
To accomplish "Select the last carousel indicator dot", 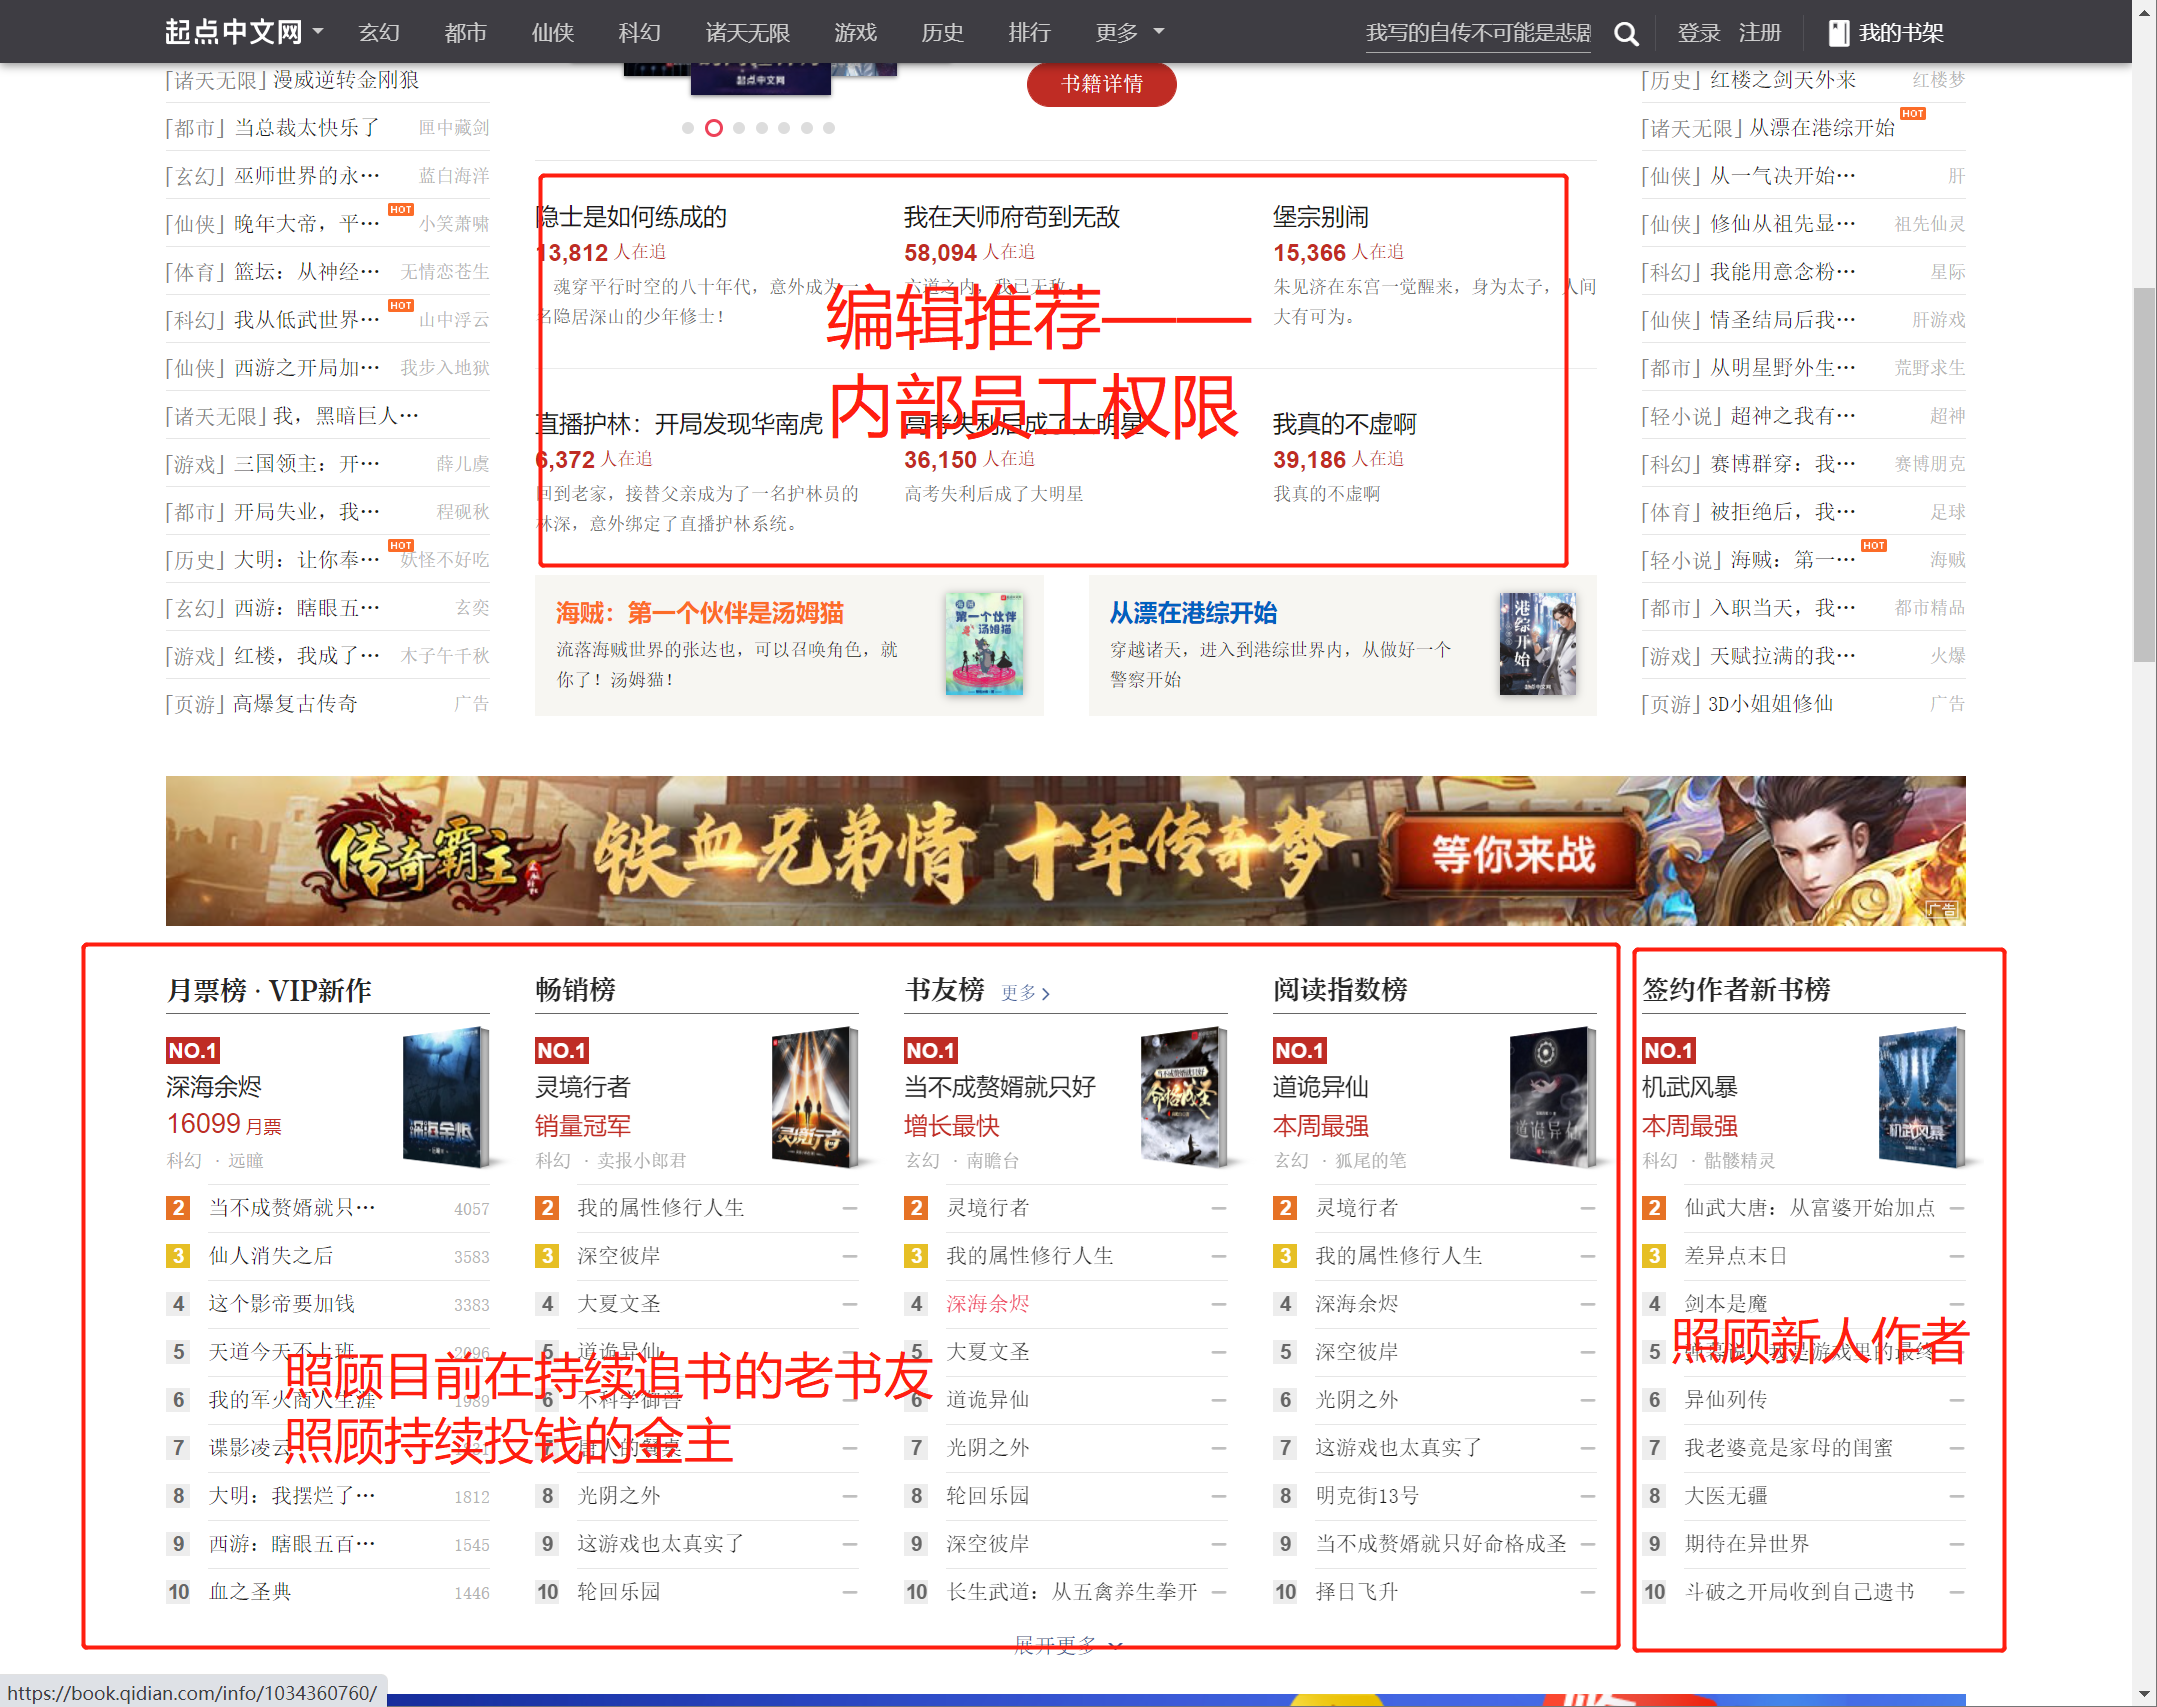I will [829, 128].
